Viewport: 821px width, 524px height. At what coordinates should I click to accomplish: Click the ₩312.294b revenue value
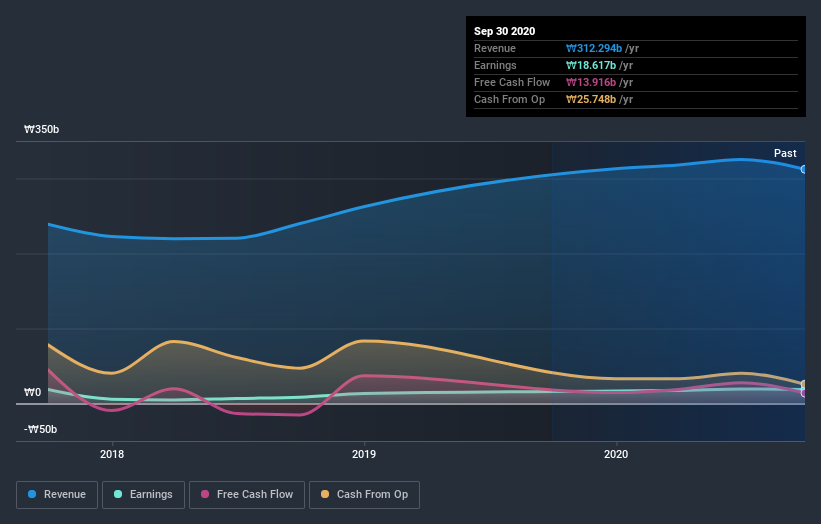pos(594,48)
